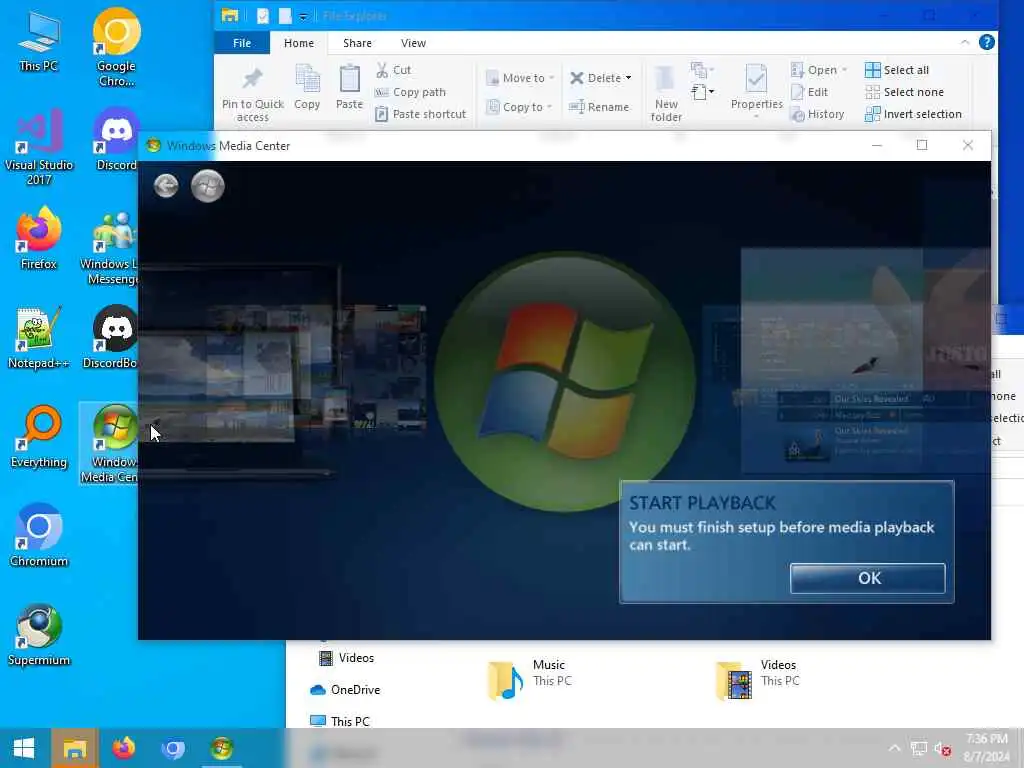Click Edit in the ribbon
Viewport: 1024px width, 768px height.
[x=809, y=92]
